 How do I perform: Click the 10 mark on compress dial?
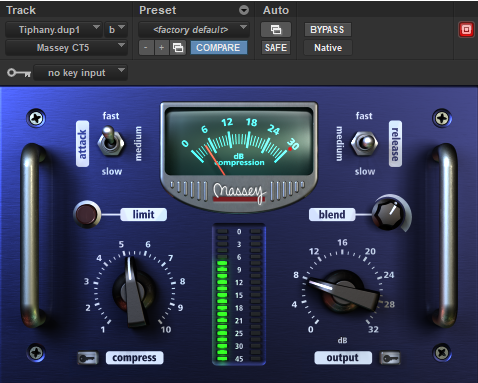click(x=166, y=329)
